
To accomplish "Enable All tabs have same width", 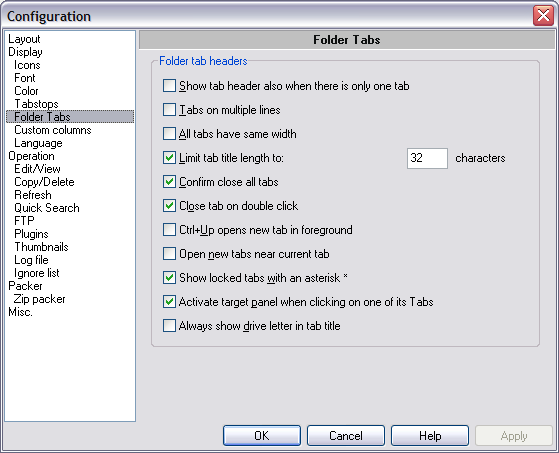I will (169, 134).
